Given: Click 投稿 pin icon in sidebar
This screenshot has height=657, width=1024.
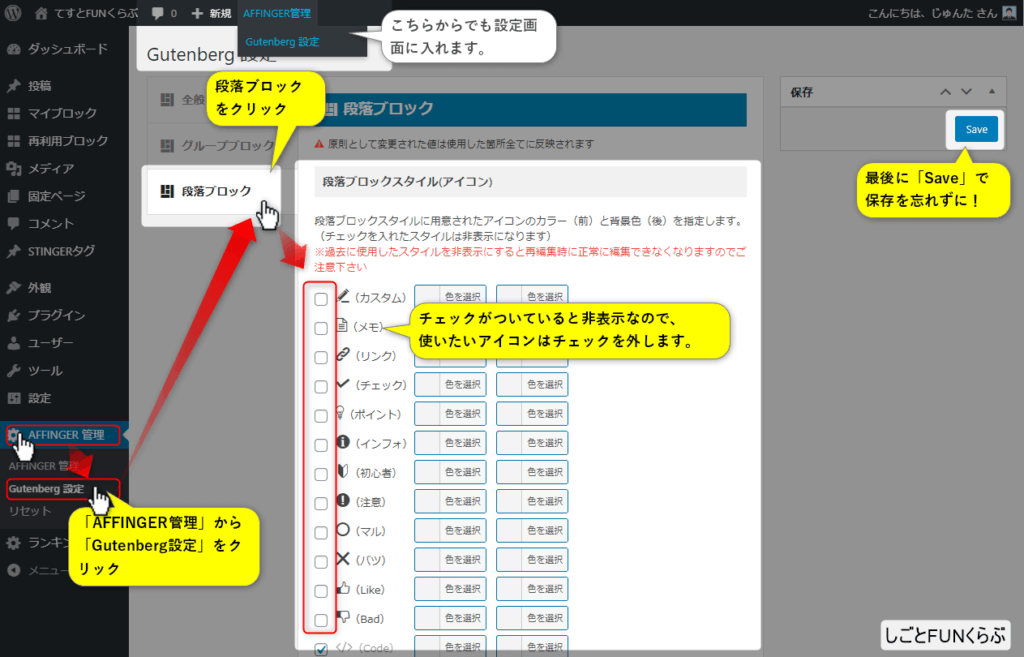Looking at the screenshot, I should pyautogui.click(x=14, y=86).
